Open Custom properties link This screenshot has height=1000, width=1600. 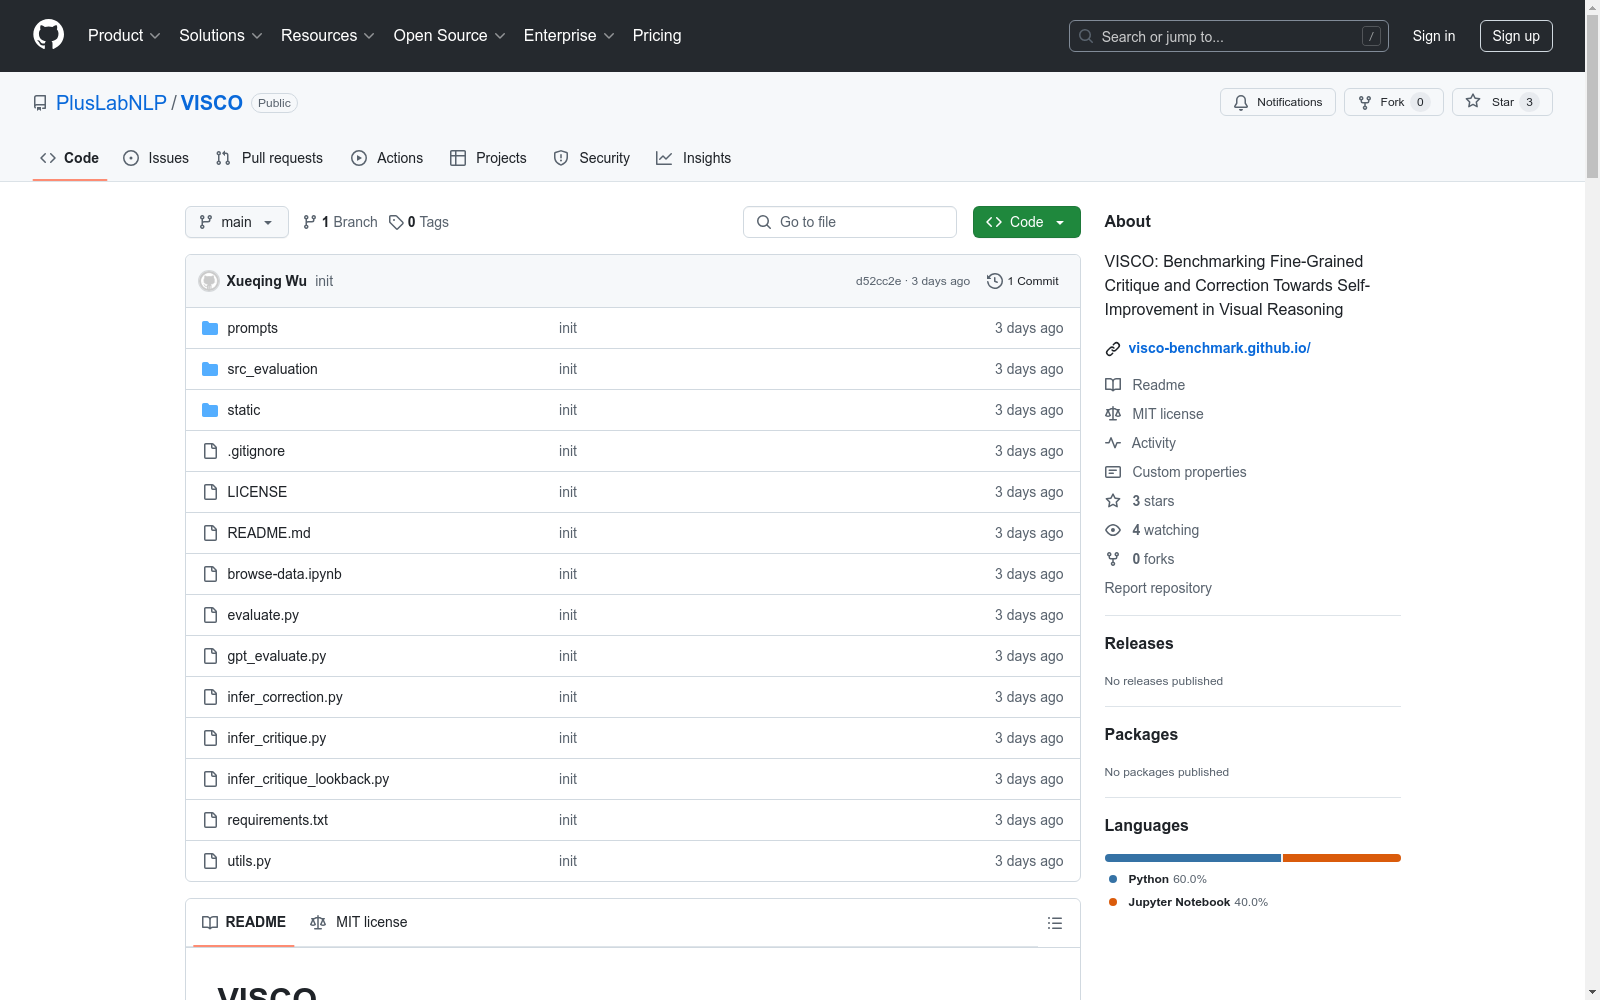pos(1189,472)
